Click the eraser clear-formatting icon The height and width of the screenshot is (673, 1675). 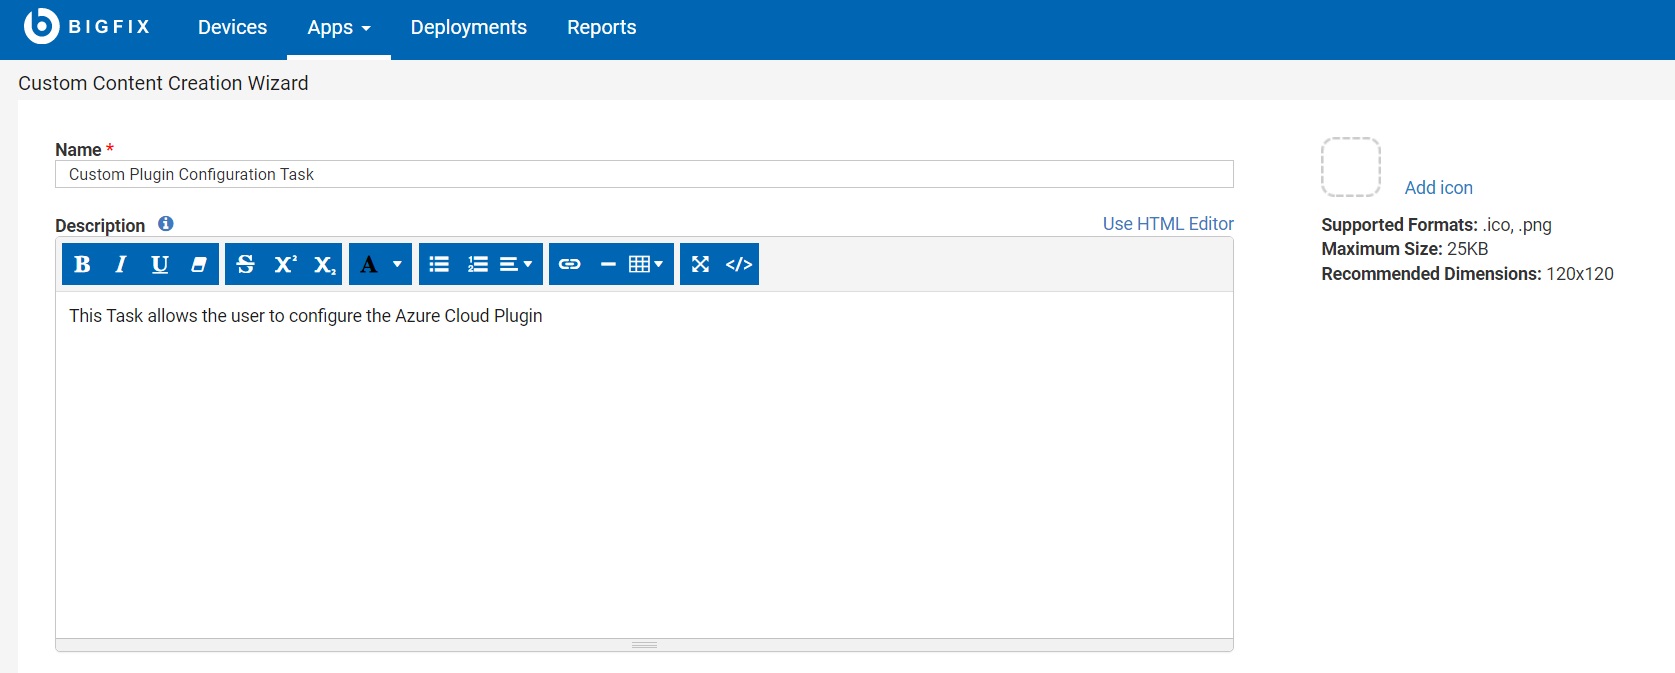point(199,264)
